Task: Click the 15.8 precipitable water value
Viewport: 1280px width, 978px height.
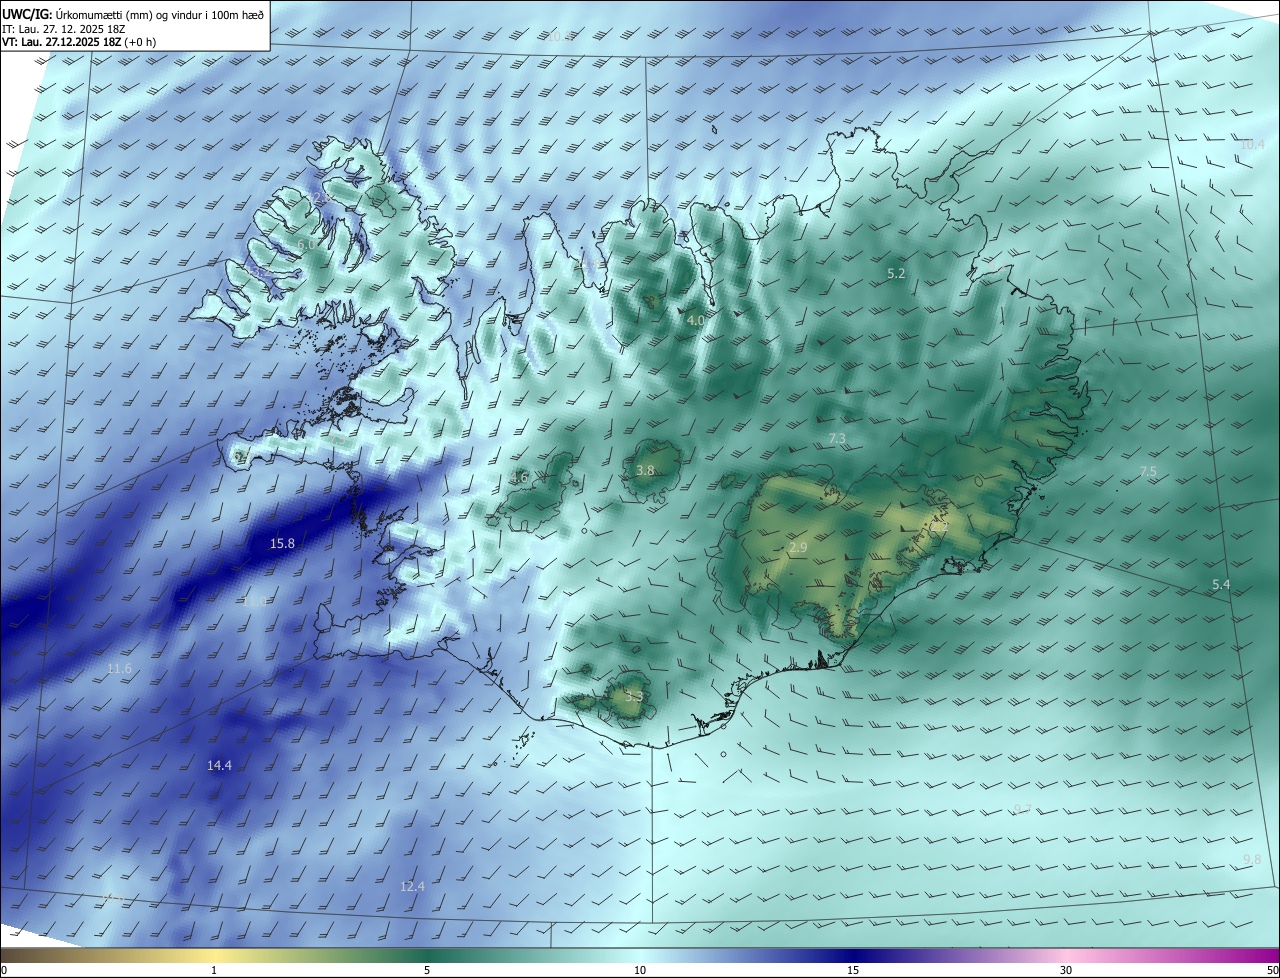Action: [283, 544]
